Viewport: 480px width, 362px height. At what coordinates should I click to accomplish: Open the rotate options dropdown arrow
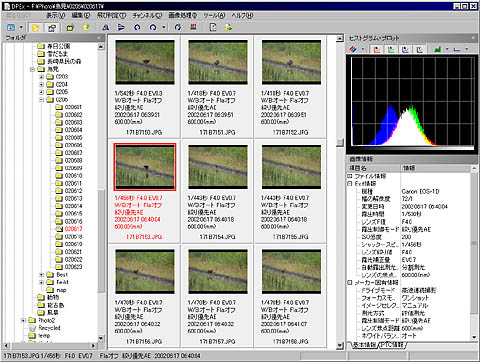[x=164, y=27]
